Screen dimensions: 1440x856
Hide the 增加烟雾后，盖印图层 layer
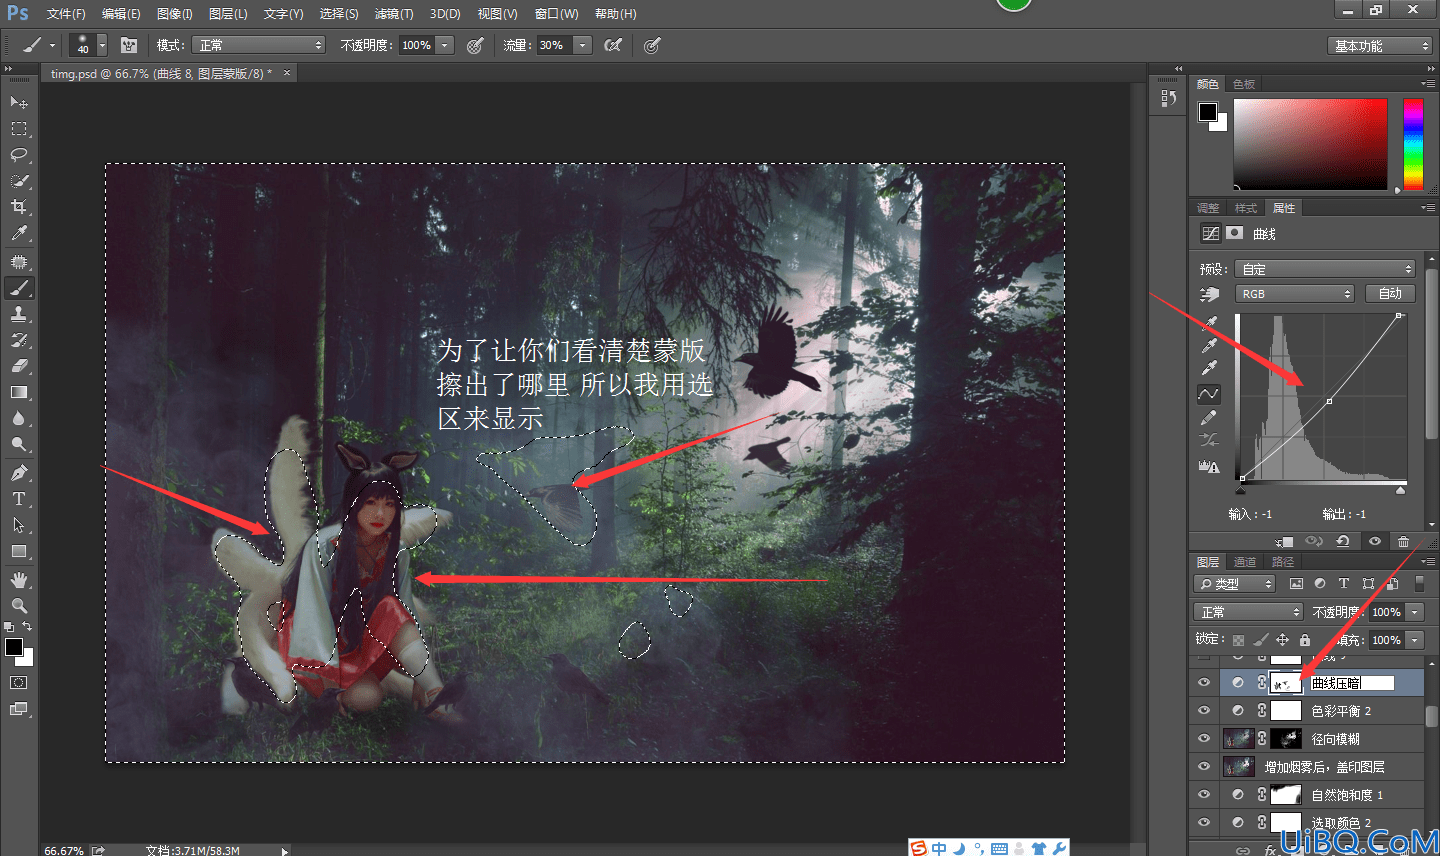[1204, 767]
